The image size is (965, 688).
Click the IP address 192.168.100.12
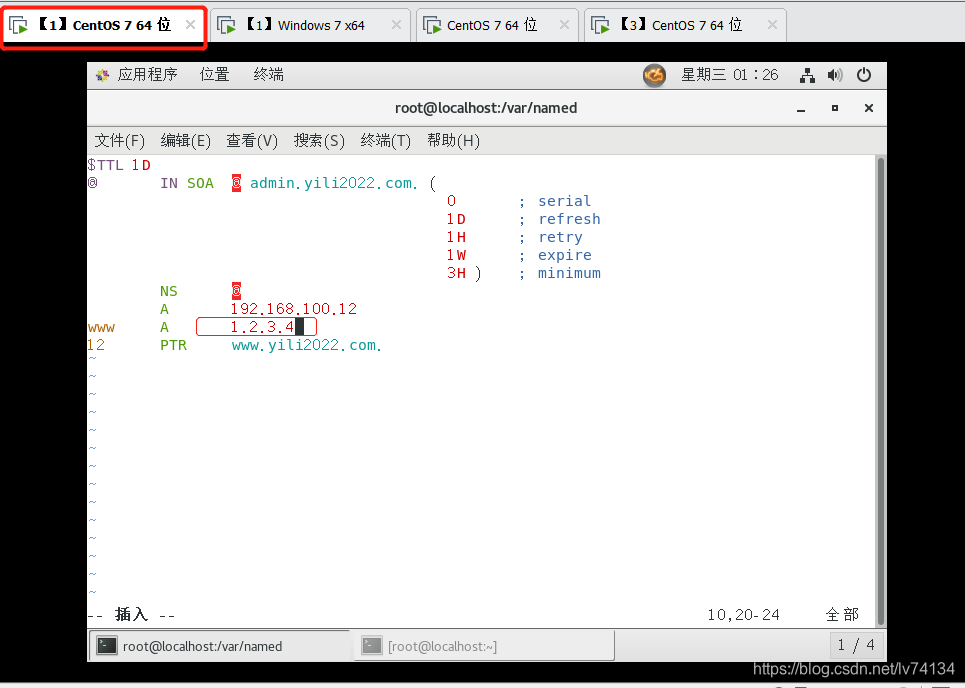(294, 309)
